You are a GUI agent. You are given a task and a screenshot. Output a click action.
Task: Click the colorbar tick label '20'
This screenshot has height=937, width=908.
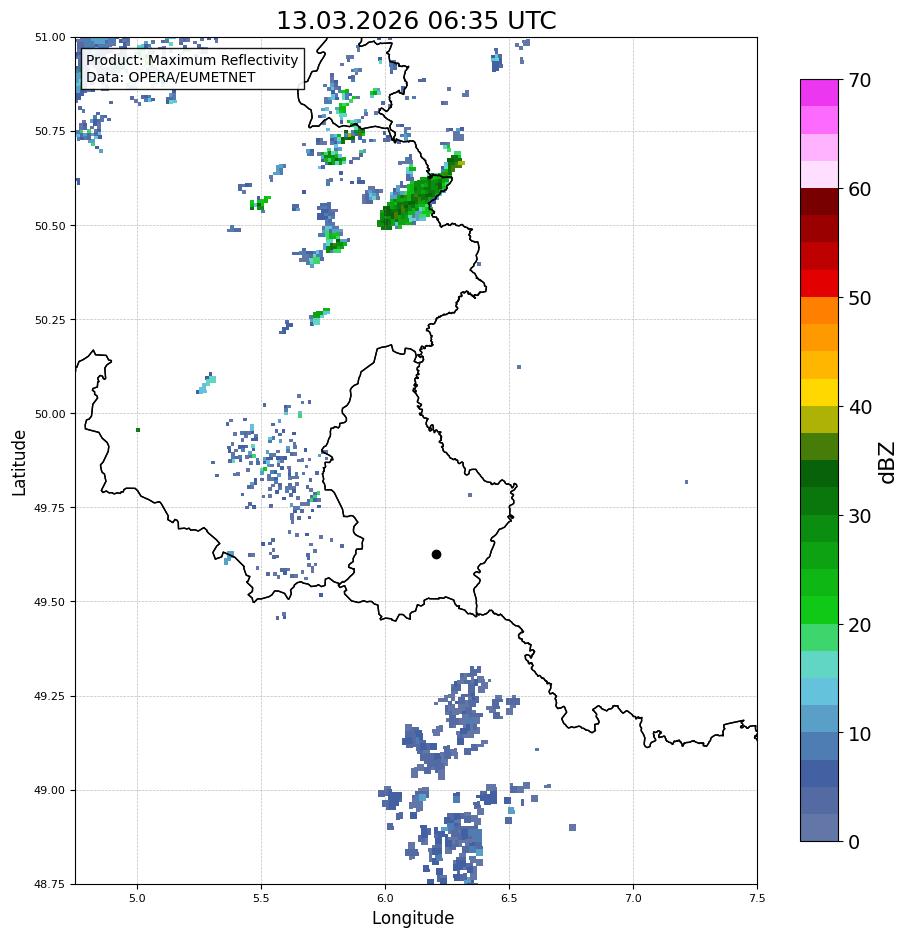(x=860, y=625)
